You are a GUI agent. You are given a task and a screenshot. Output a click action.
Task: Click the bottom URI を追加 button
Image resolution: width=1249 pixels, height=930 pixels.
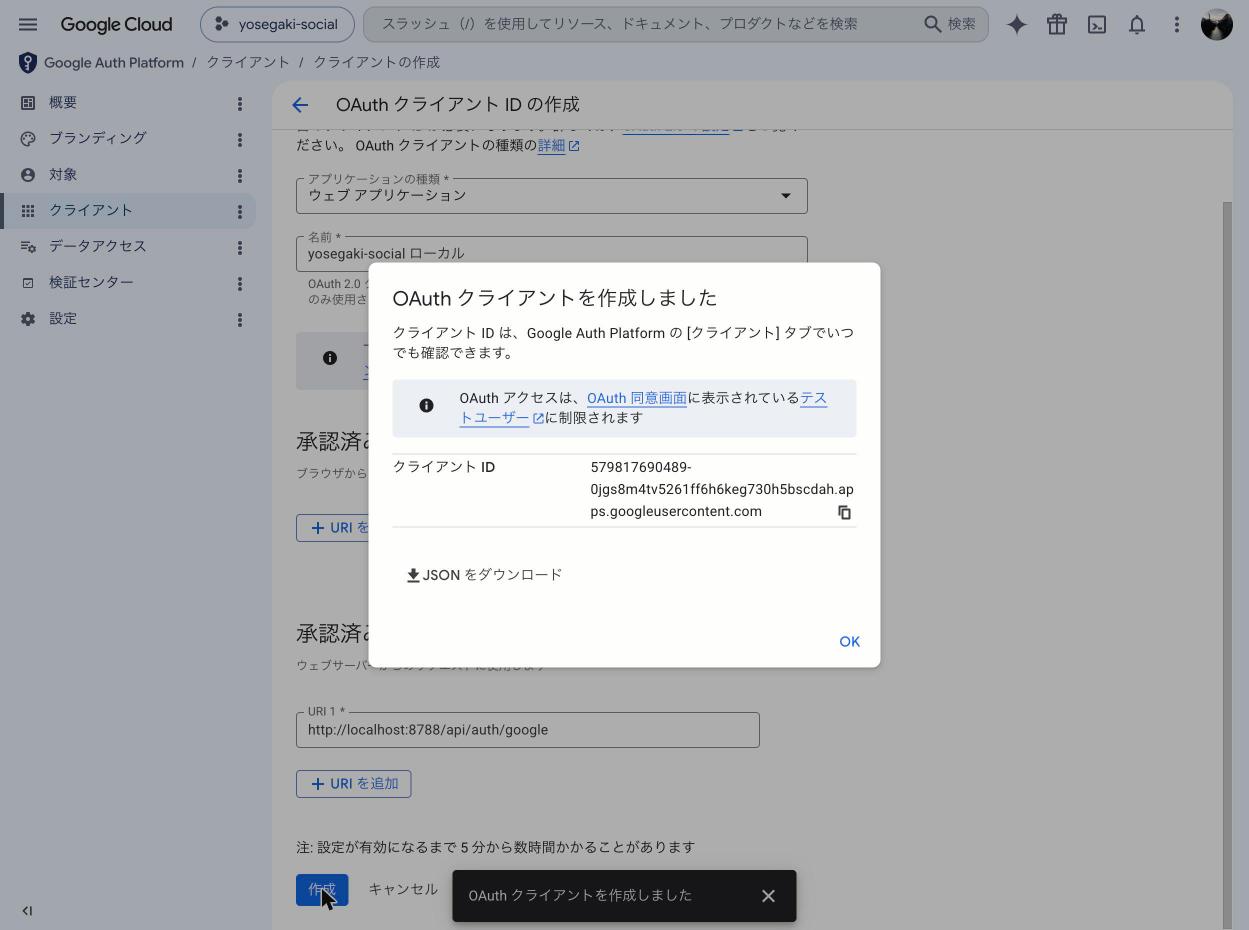353,784
